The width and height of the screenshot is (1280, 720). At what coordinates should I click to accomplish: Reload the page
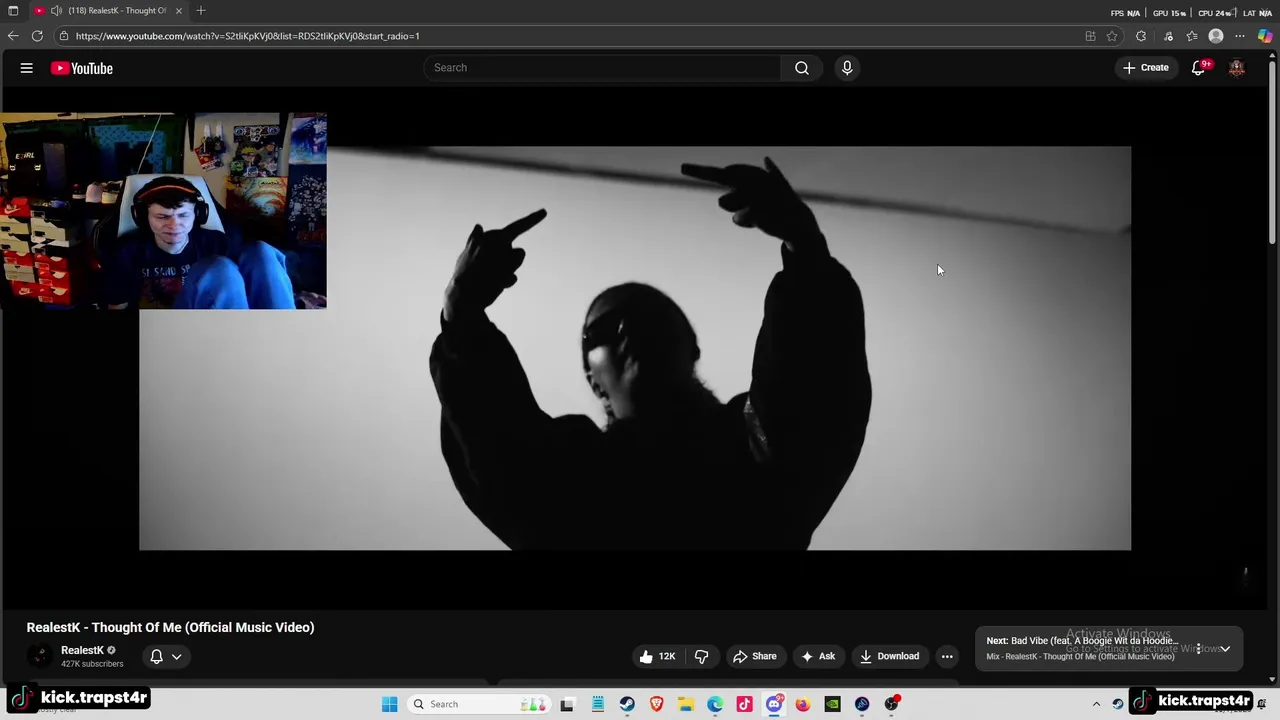pyautogui.click(x=37, y=36)
